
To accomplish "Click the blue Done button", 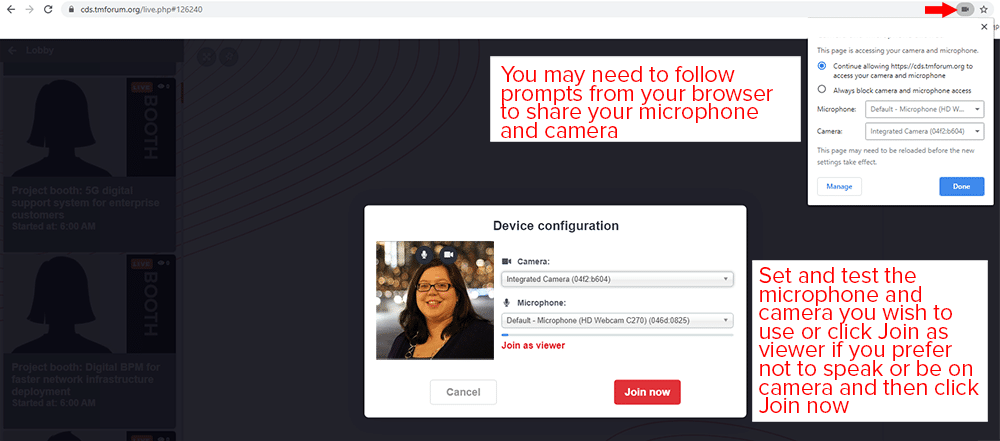I will 961,186.
